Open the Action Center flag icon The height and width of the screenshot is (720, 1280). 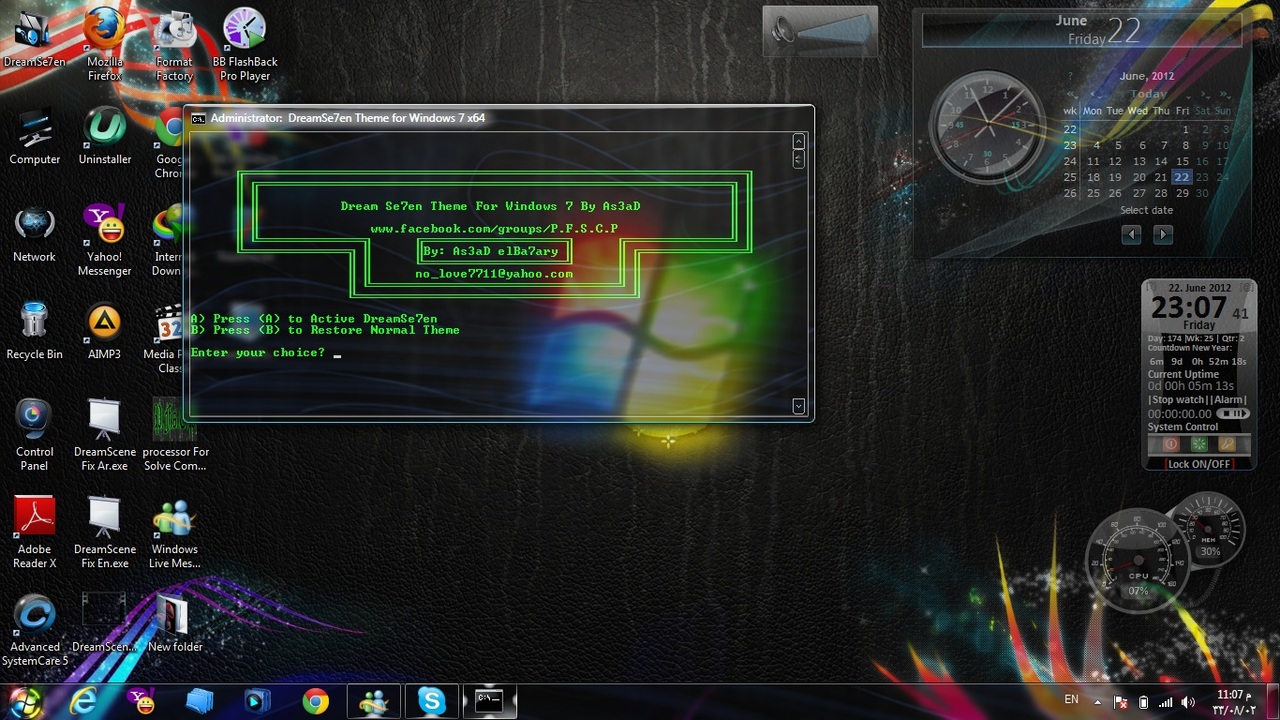1121,702
